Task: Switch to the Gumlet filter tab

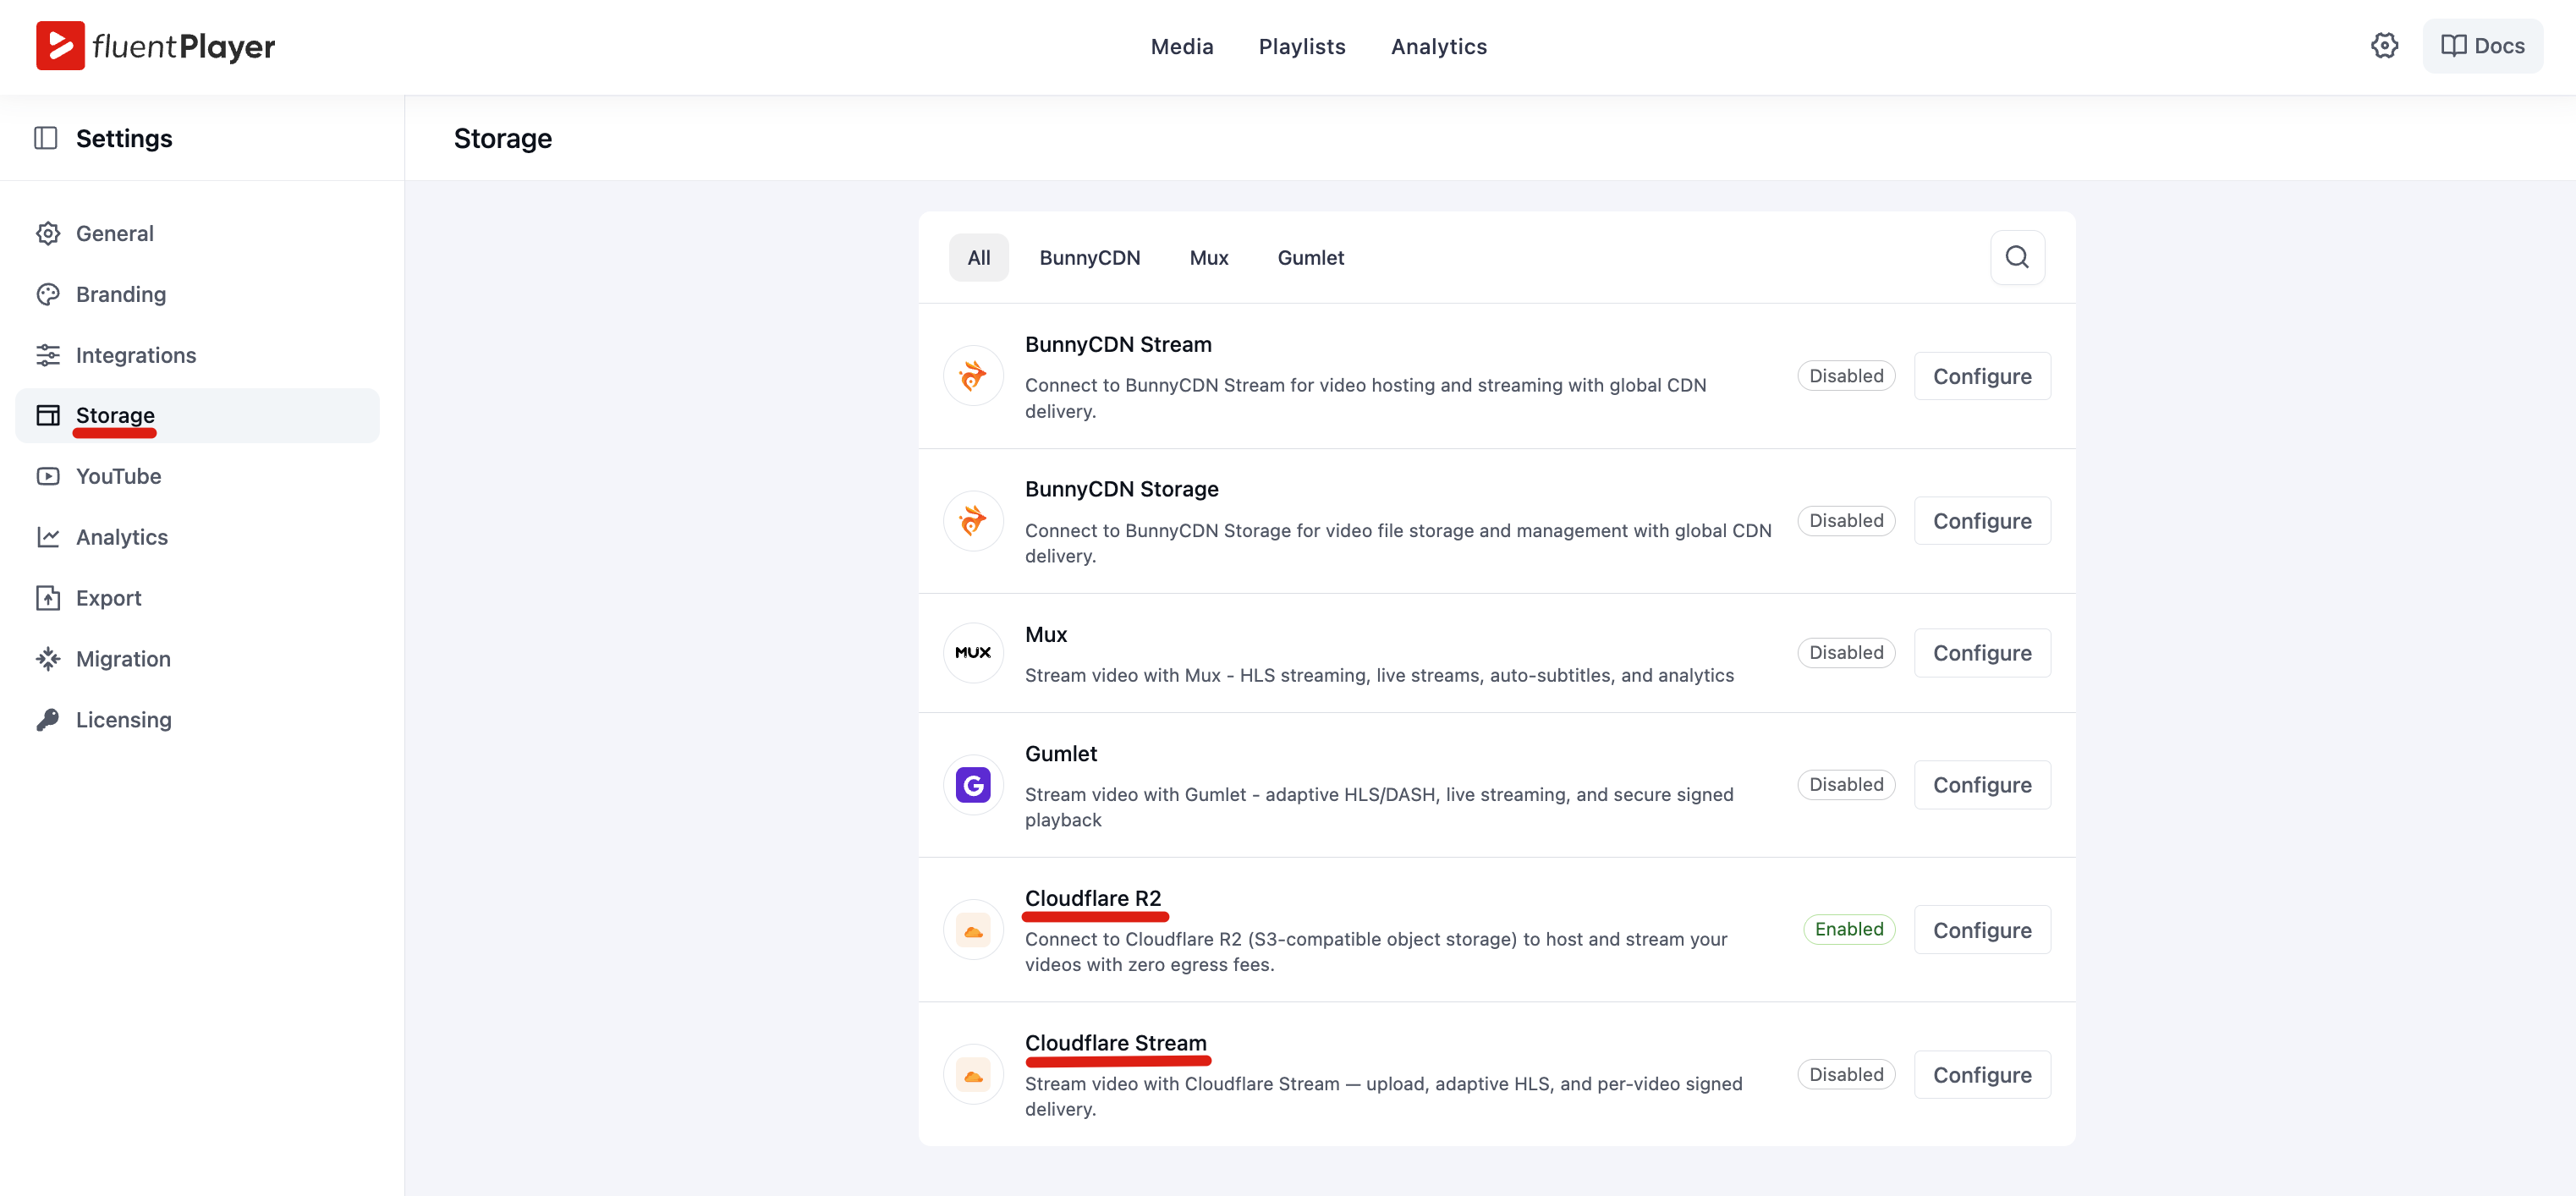Action: click(1310, 258)
